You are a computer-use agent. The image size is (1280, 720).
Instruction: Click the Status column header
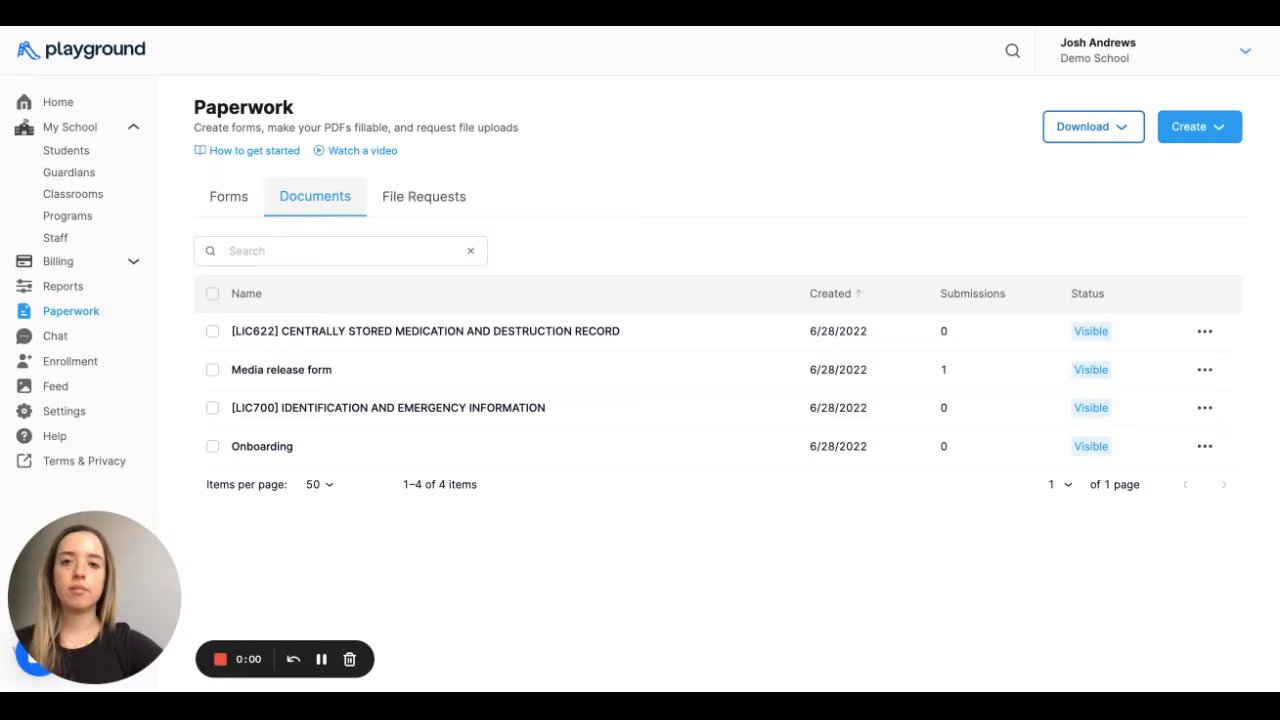point(1087,294)
